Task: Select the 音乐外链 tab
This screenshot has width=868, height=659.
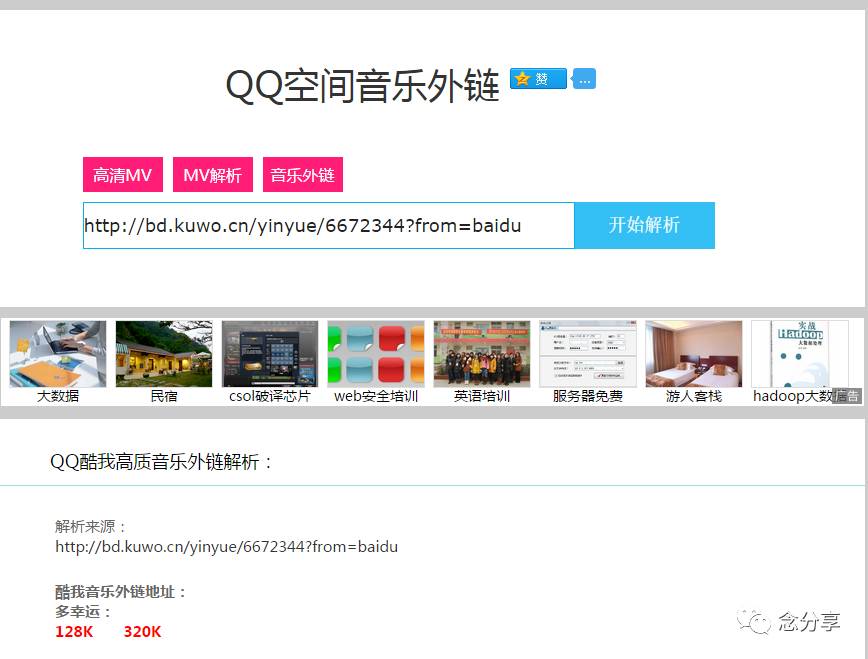Action: tap(303, 175)
